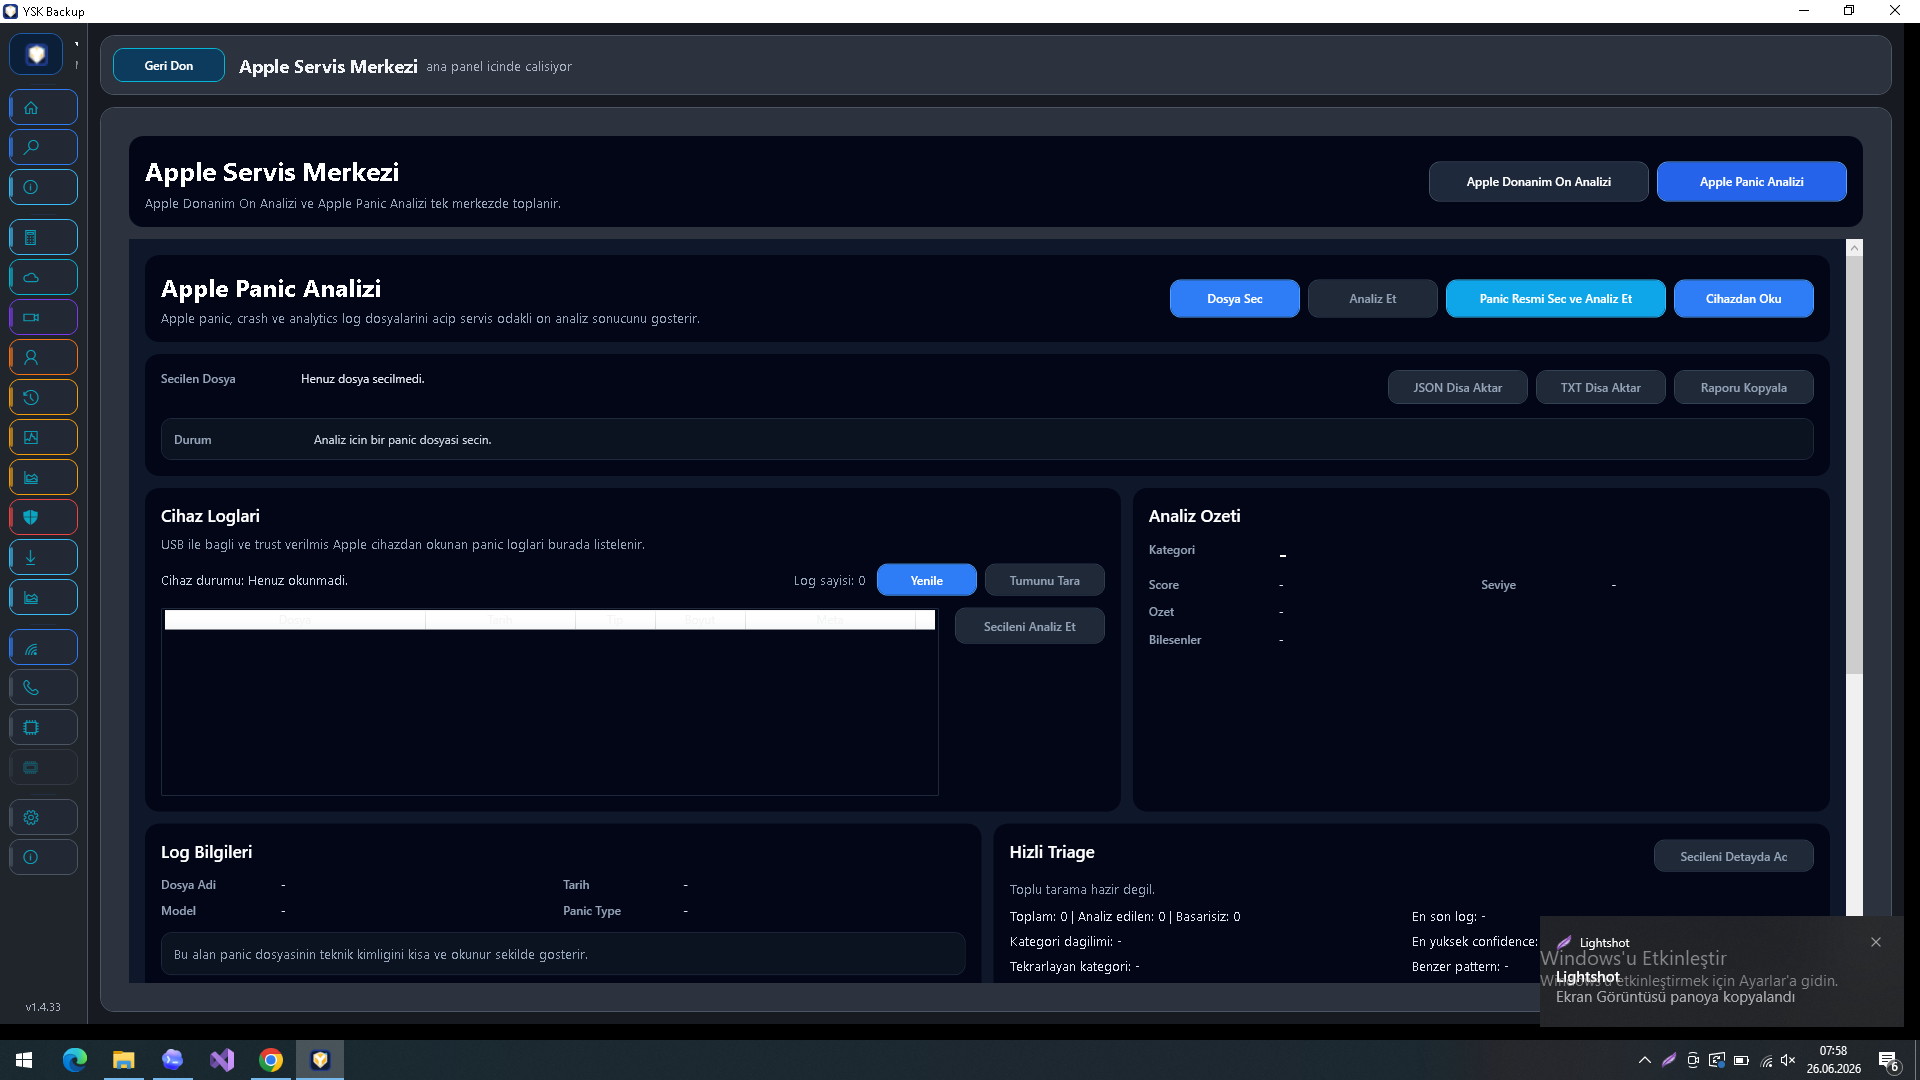
Task: Click the muted volume tray icon
Action: [1788, 1060]
